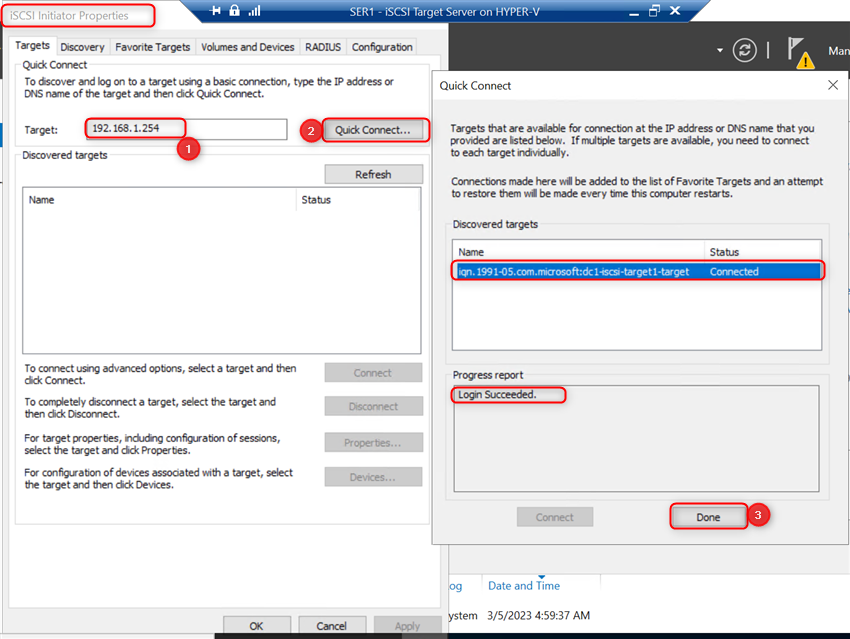Open the Volumes and Devices tab

click(248, 46)
